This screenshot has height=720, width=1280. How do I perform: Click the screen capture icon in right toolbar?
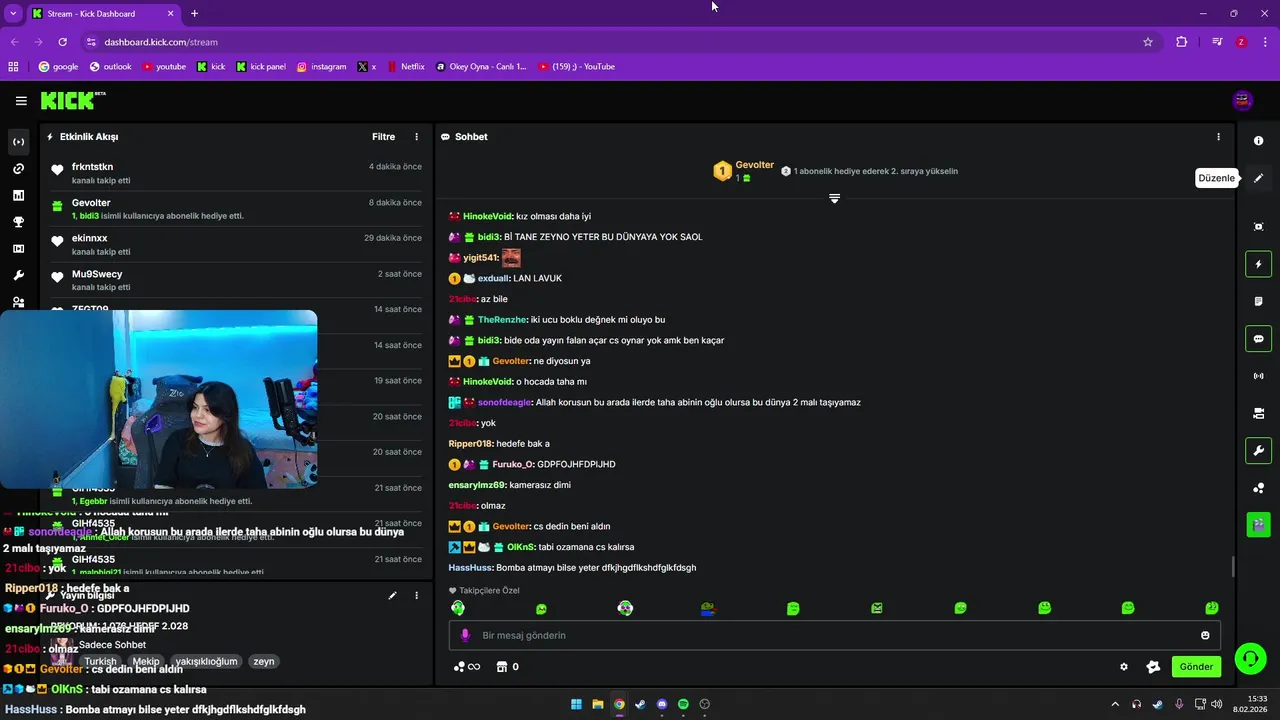(1259, 227)
